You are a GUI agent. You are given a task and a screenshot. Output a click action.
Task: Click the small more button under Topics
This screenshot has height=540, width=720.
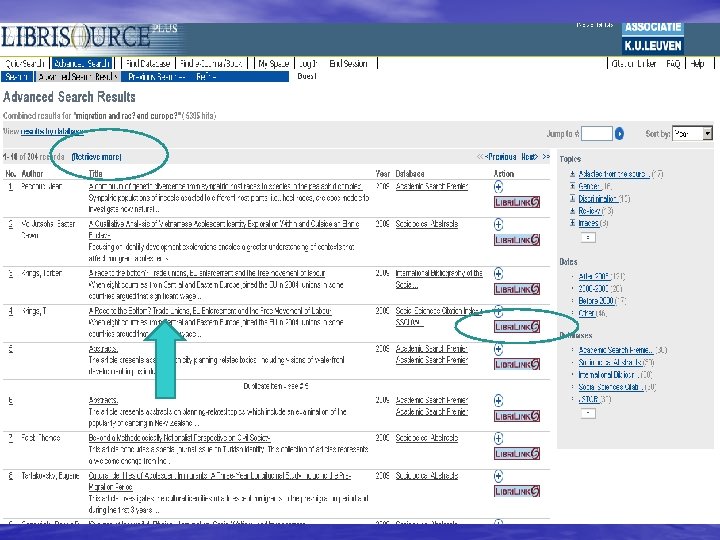[x=588, y=237]
